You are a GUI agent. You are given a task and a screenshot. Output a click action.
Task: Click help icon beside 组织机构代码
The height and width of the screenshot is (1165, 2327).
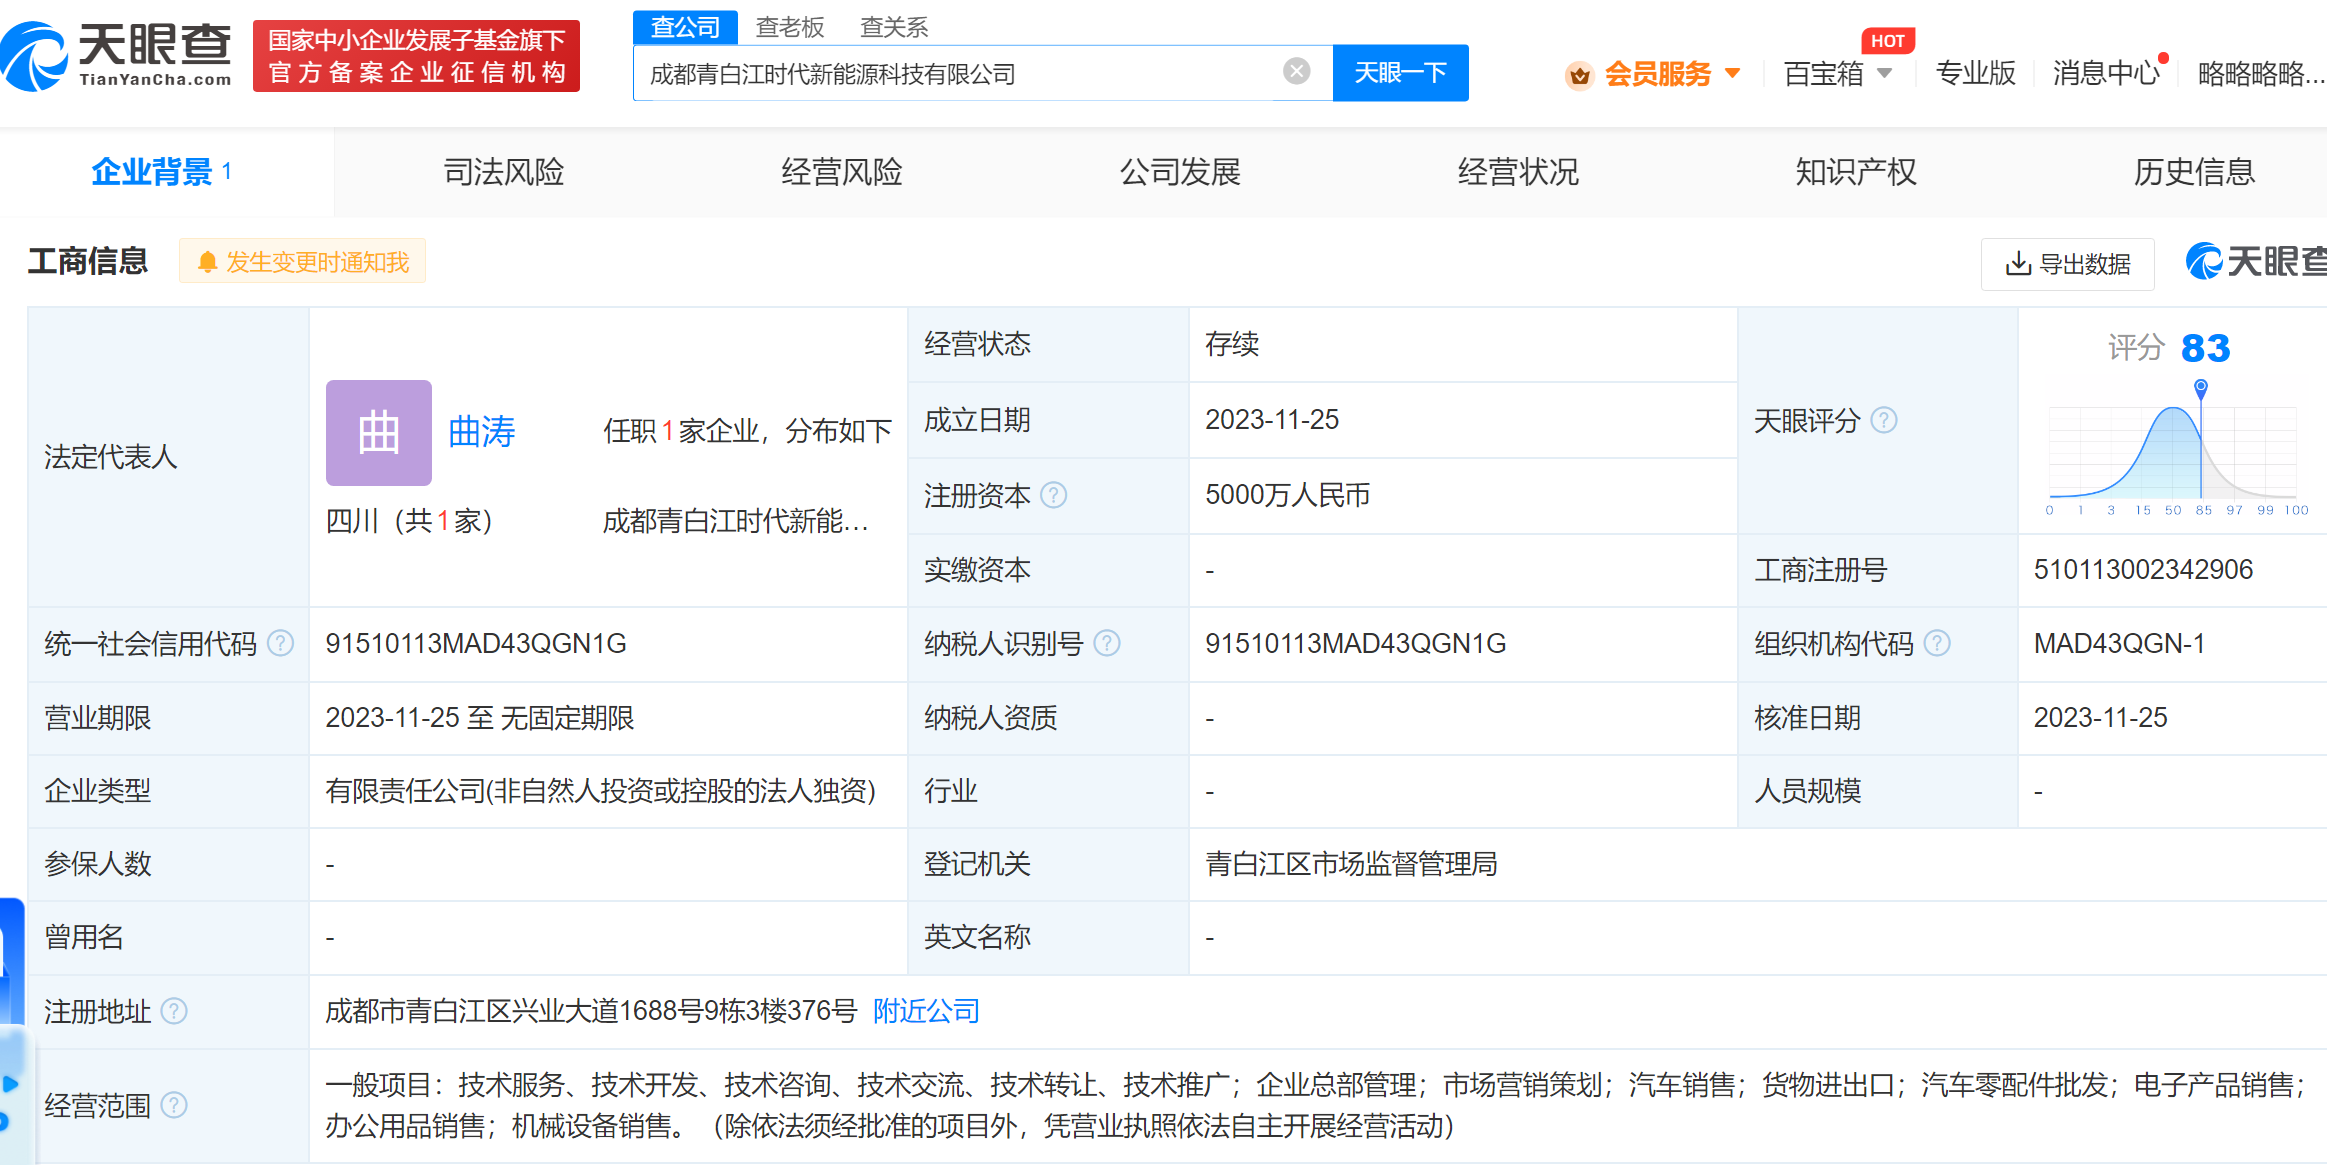click(1937, 643)
